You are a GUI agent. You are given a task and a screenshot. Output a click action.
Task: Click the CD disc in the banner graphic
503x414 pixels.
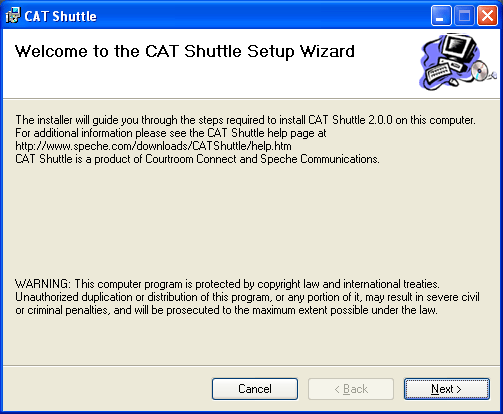pos(480,70)
